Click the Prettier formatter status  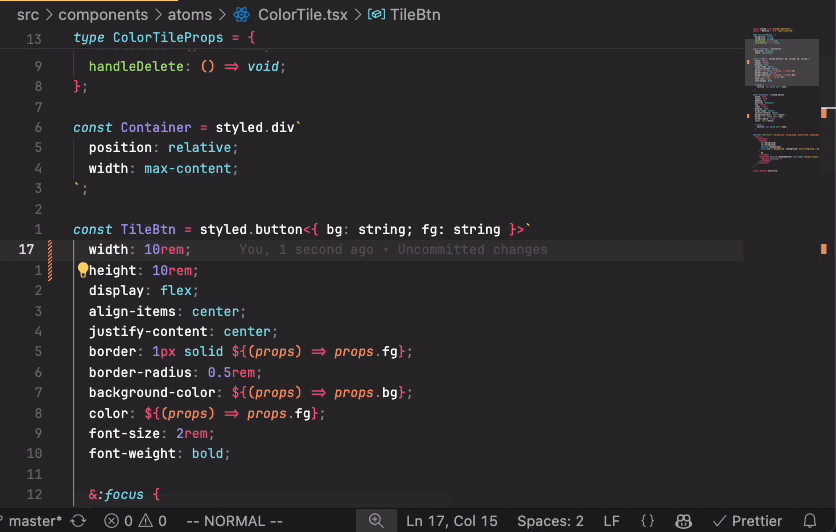pyautogui.click(x=746, y=520)
